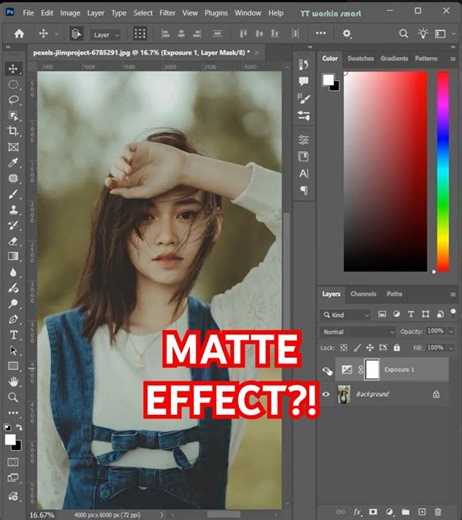The image size is (462, 520).
Task: Select the Elliptical Marquee tool
Action: pos(13,84)
